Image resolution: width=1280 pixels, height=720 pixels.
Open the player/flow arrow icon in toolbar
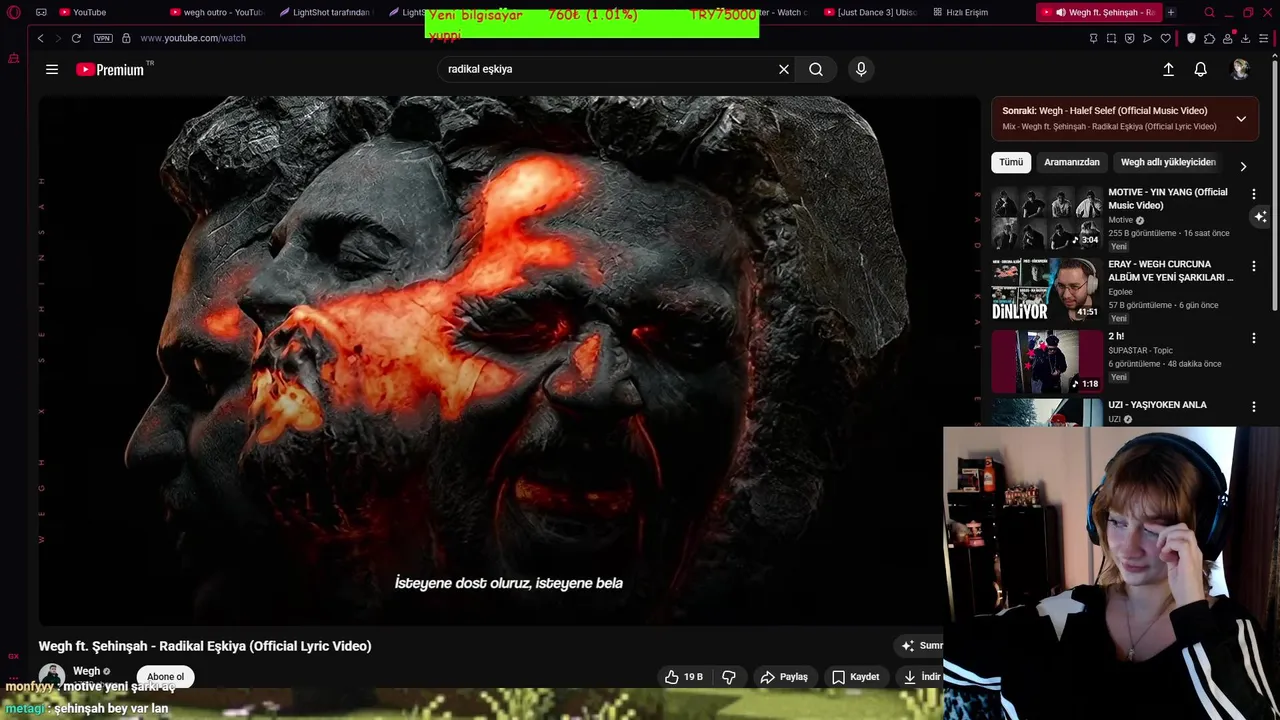pos(1147,38)
